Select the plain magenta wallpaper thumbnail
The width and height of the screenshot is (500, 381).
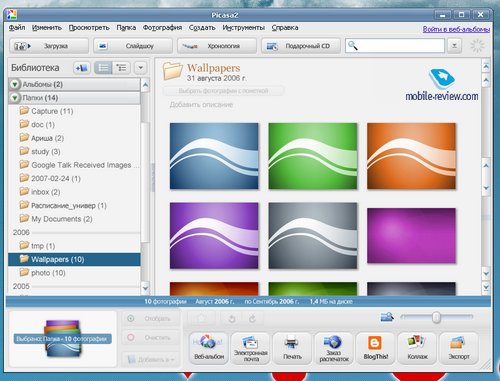[x=411, y=236]
